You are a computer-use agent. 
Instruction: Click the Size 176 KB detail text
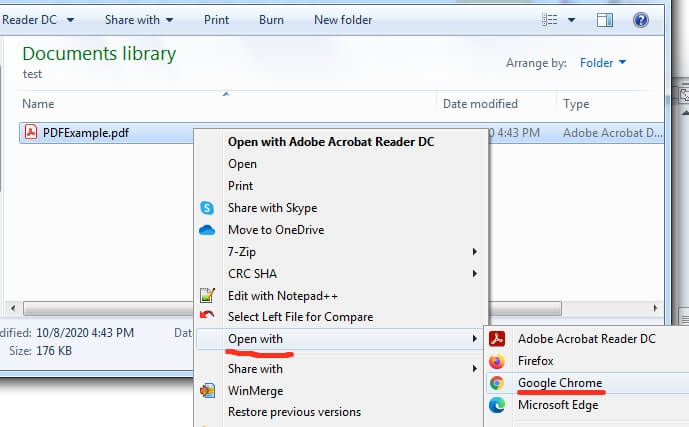pyautogui.click(x=40, y=351)
